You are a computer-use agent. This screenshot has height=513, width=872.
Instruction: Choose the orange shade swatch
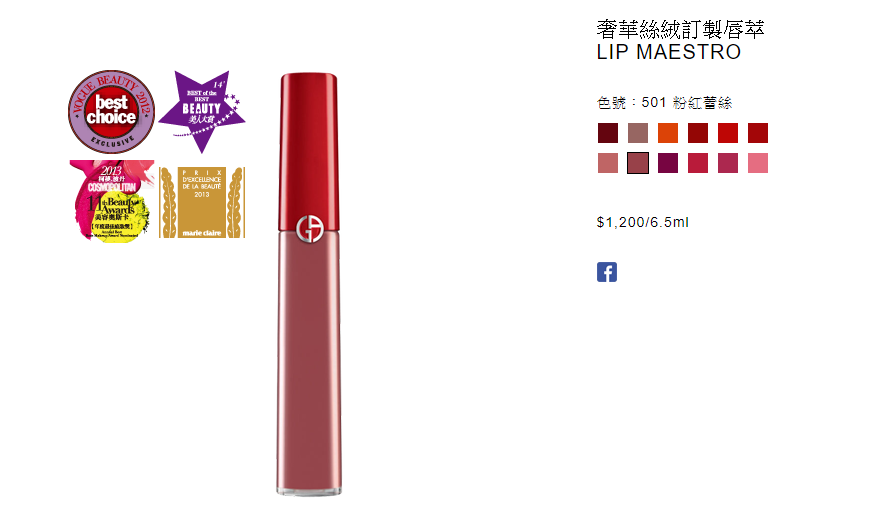coord(668,134)
